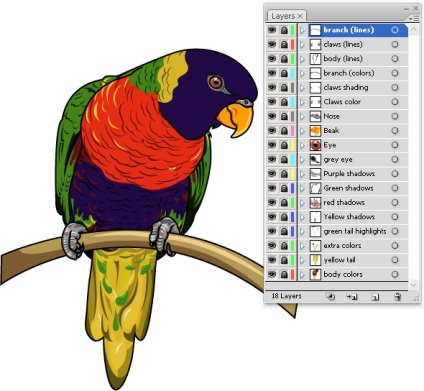
Task: Close the Layers tab
Action: (300, 16)
